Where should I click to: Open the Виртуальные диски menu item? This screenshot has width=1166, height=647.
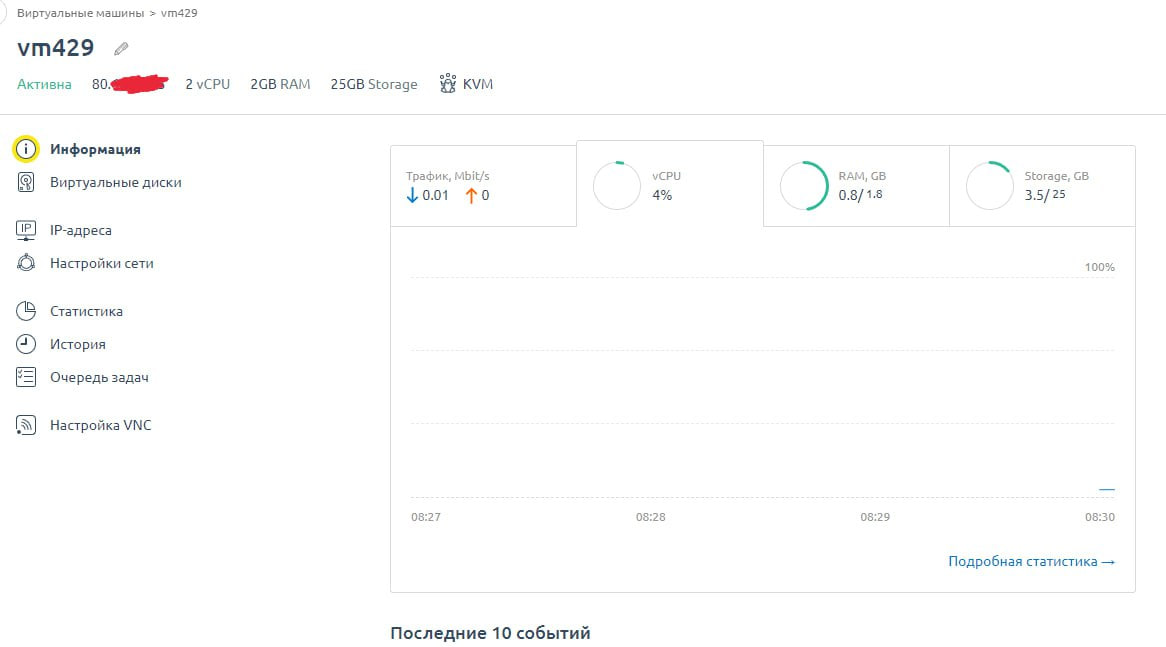click(x=116, y=182)
